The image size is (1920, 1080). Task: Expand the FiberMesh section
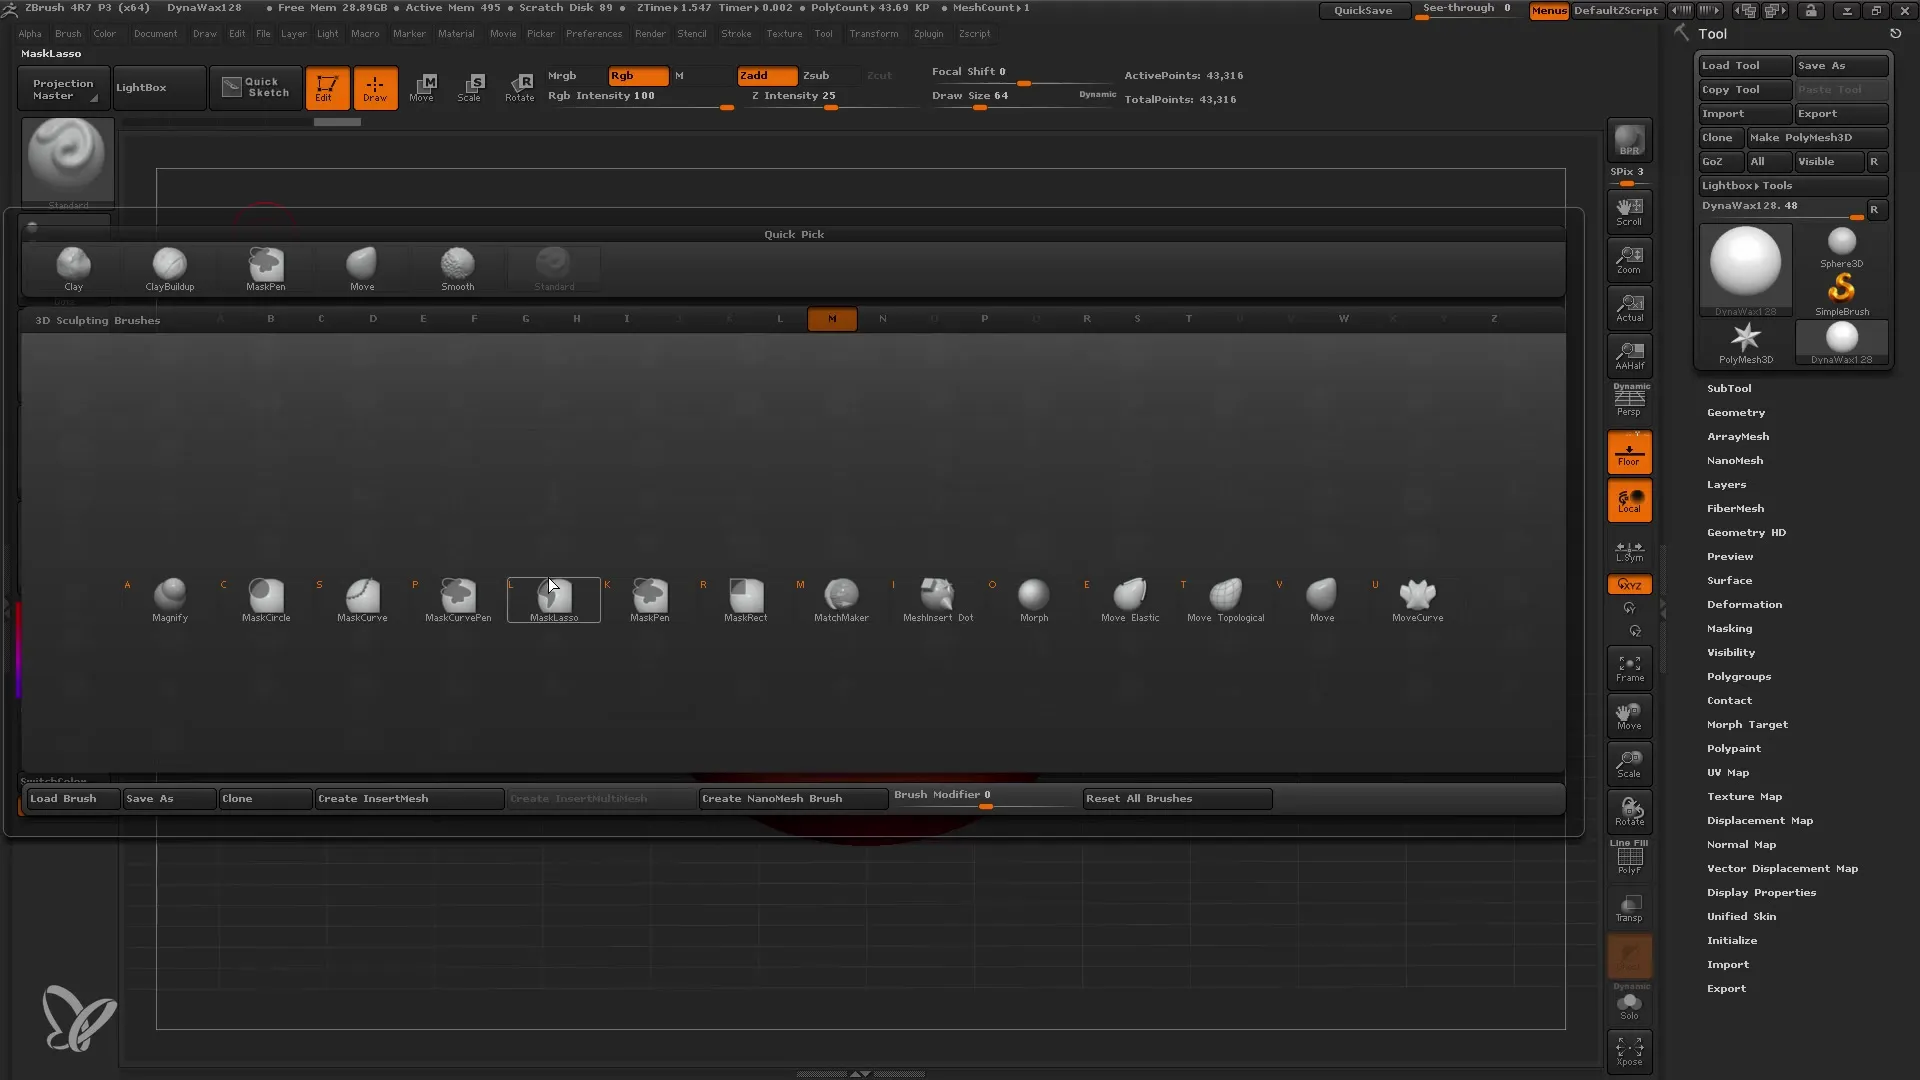[1735, 508]
